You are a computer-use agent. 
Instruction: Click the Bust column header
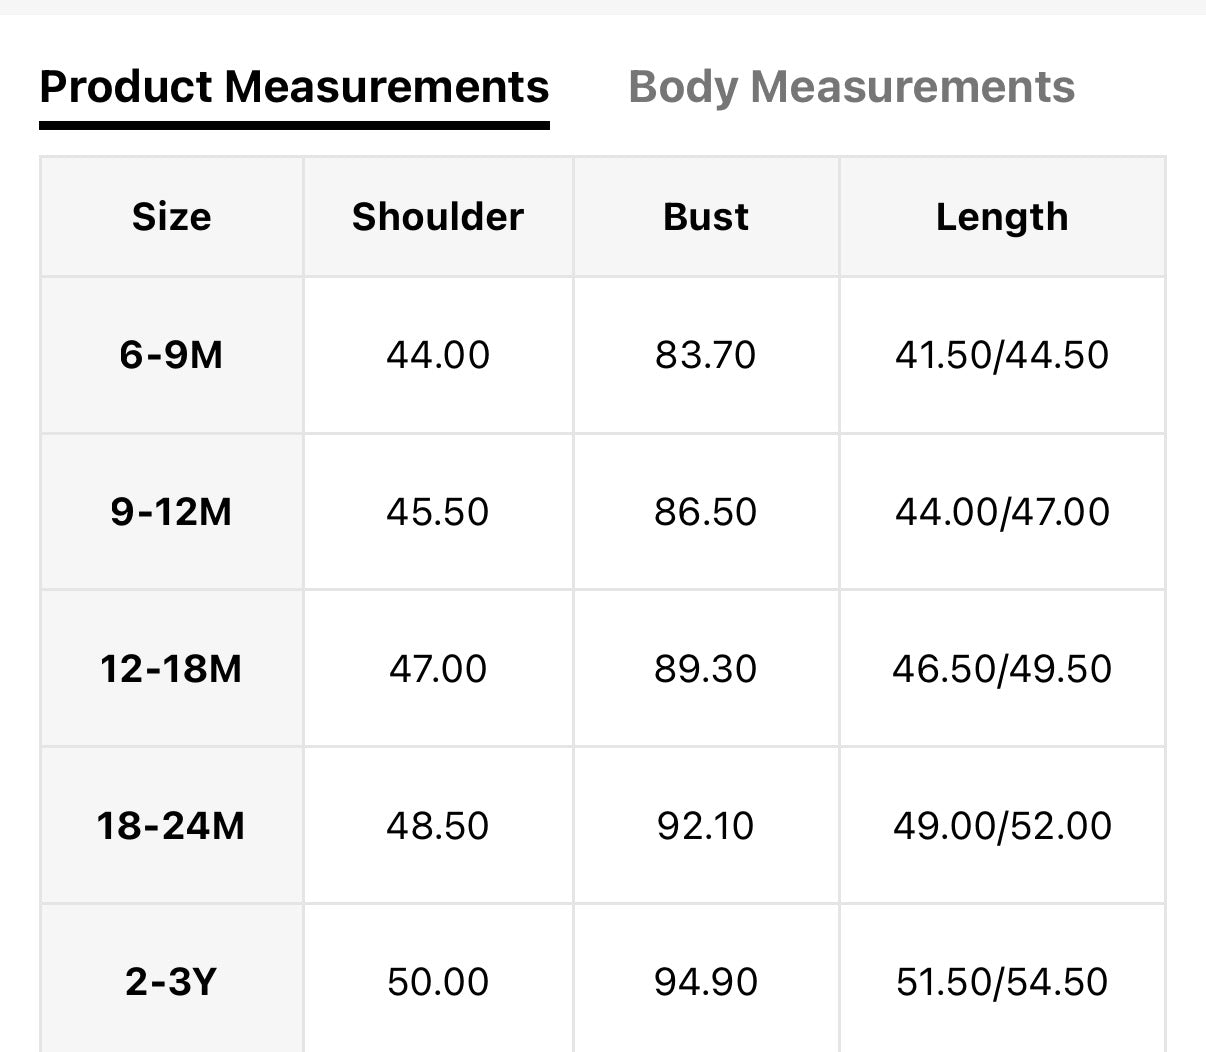706,217
